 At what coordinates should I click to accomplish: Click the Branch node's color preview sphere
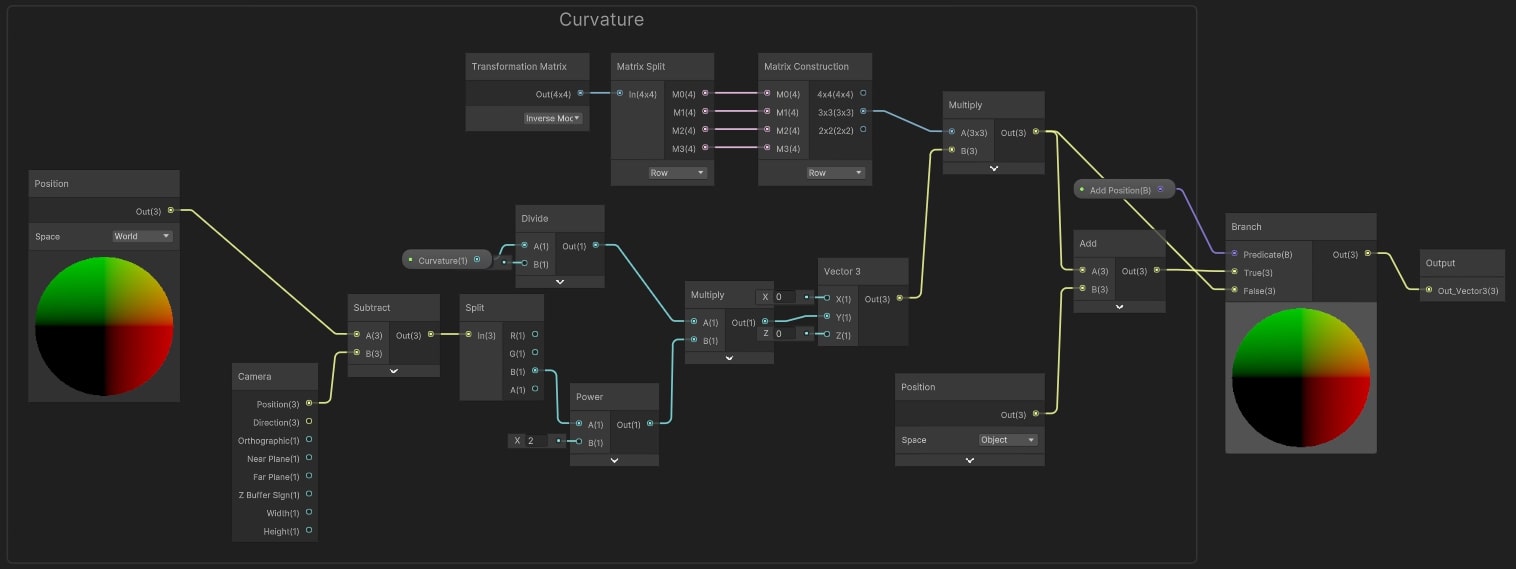pyautogui.click(x=1300, y=377)
